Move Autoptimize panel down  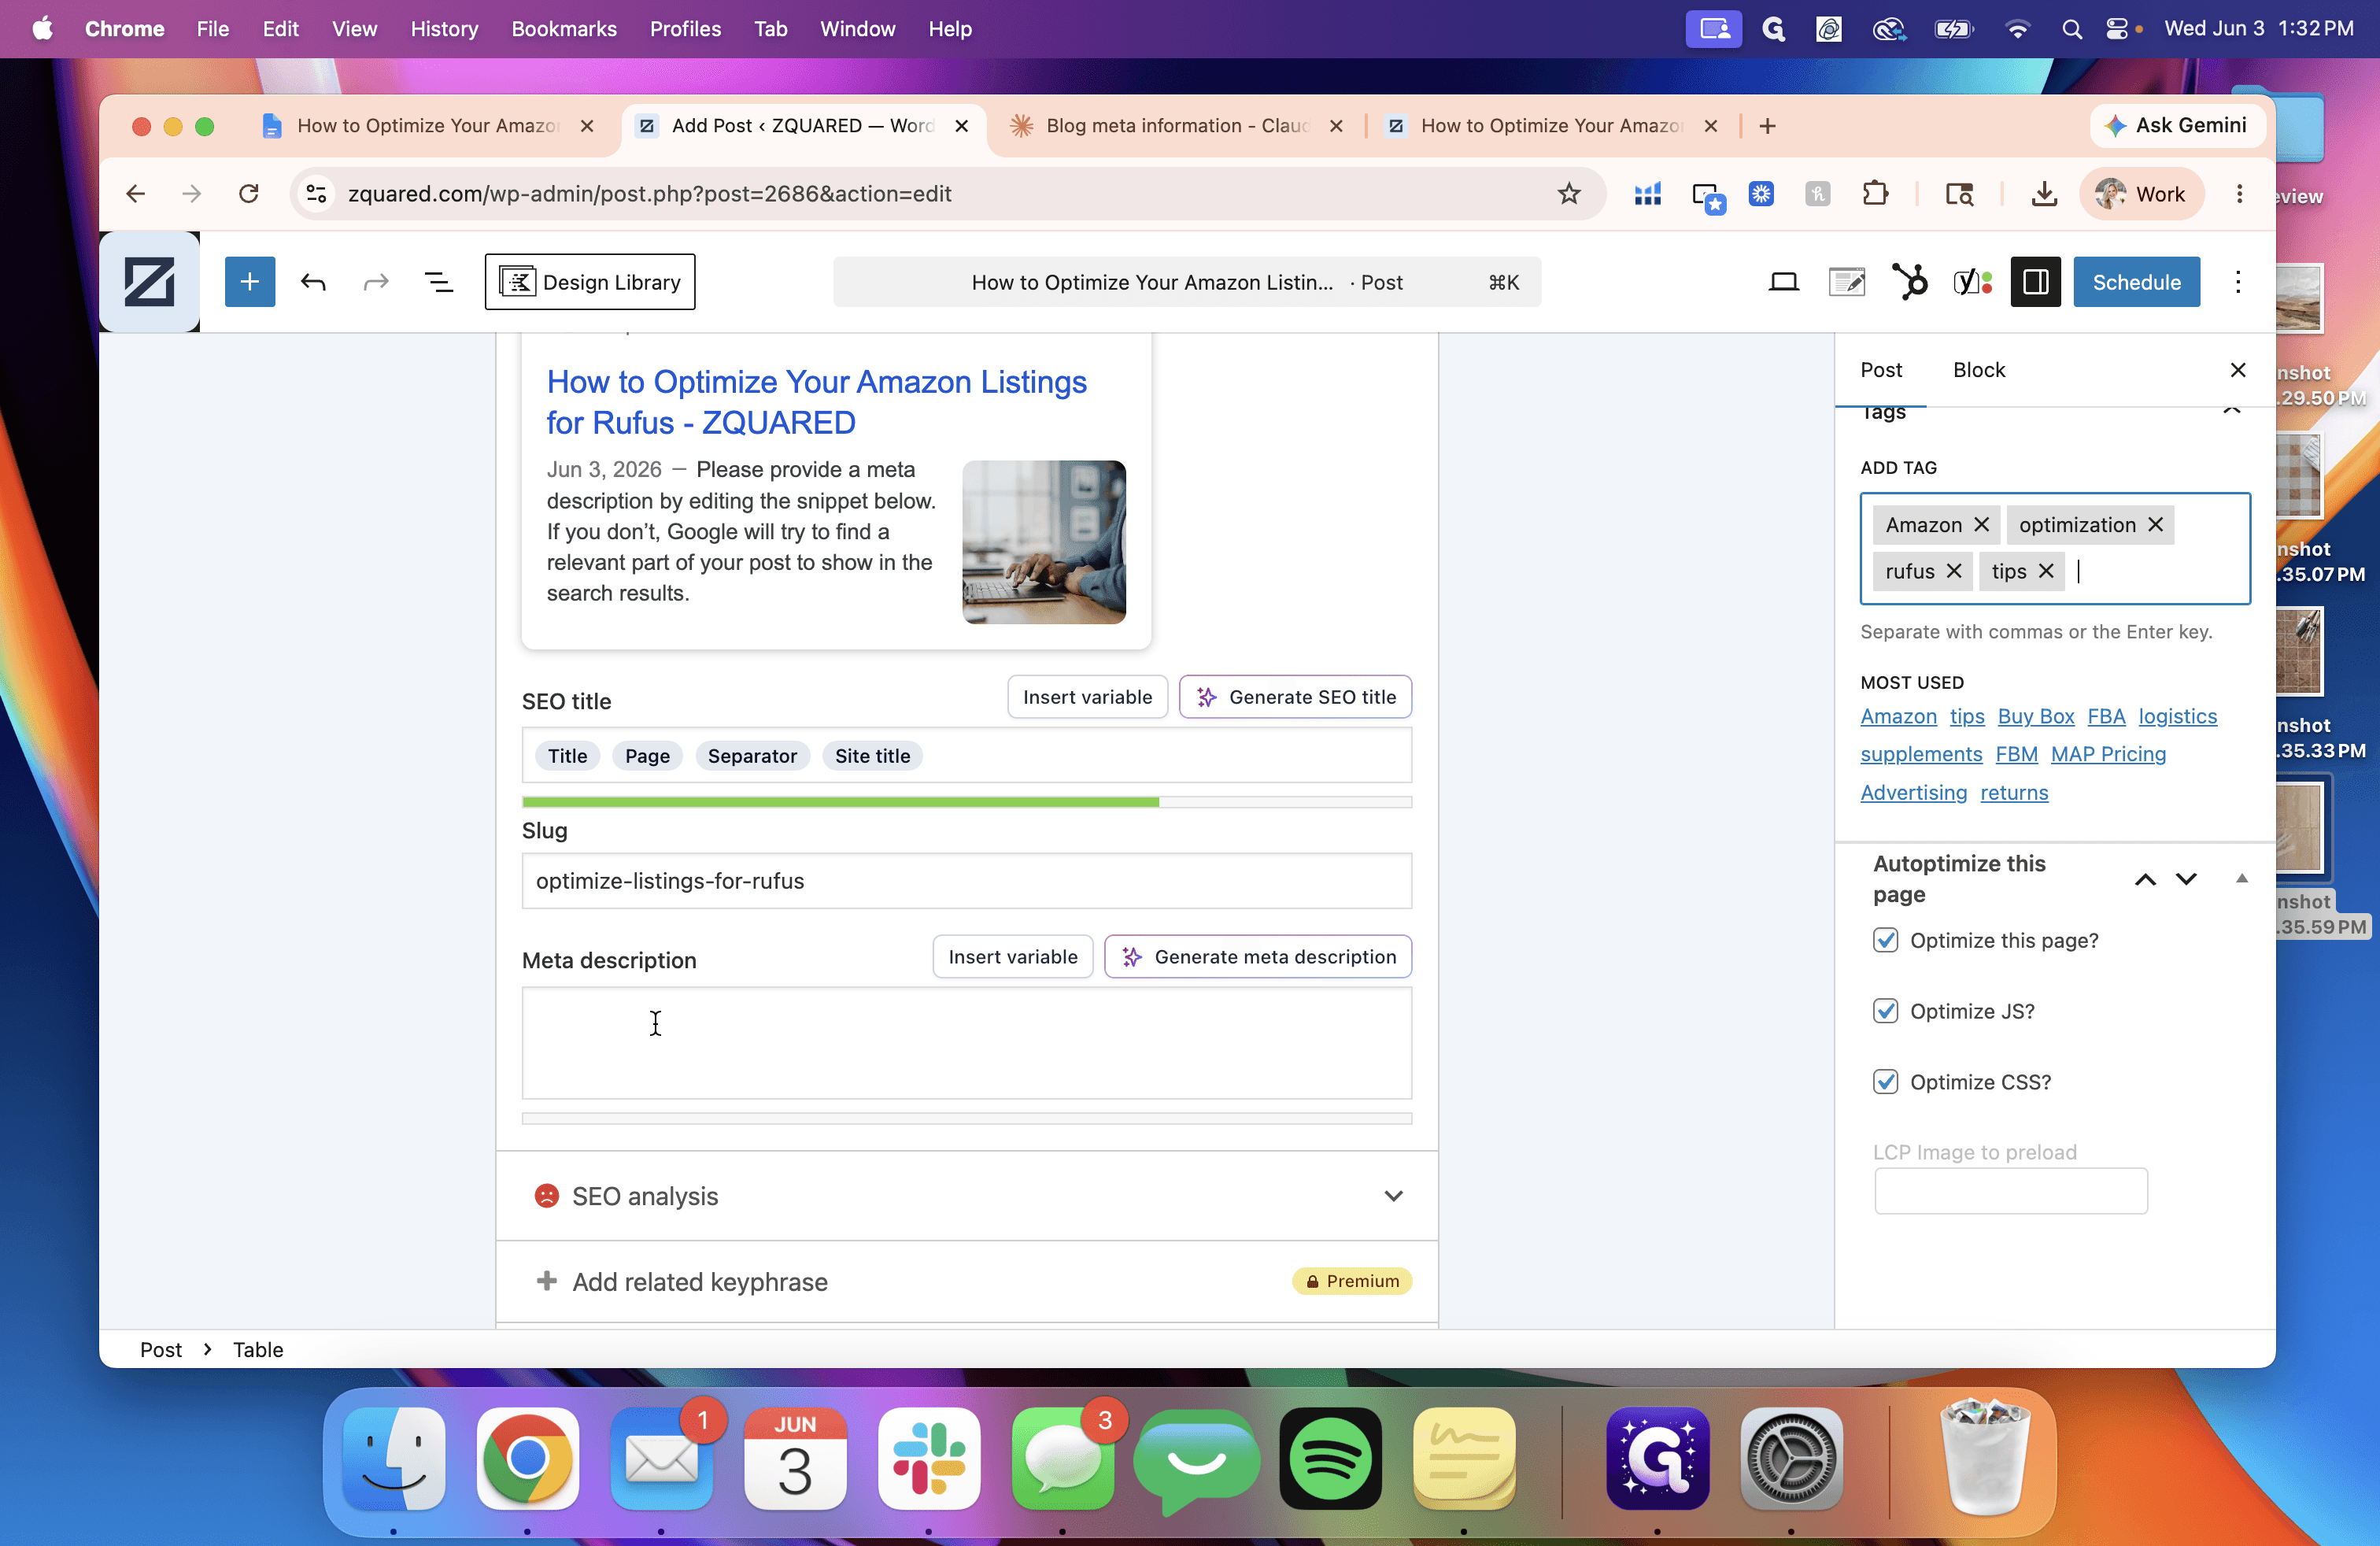point(2186,879)
